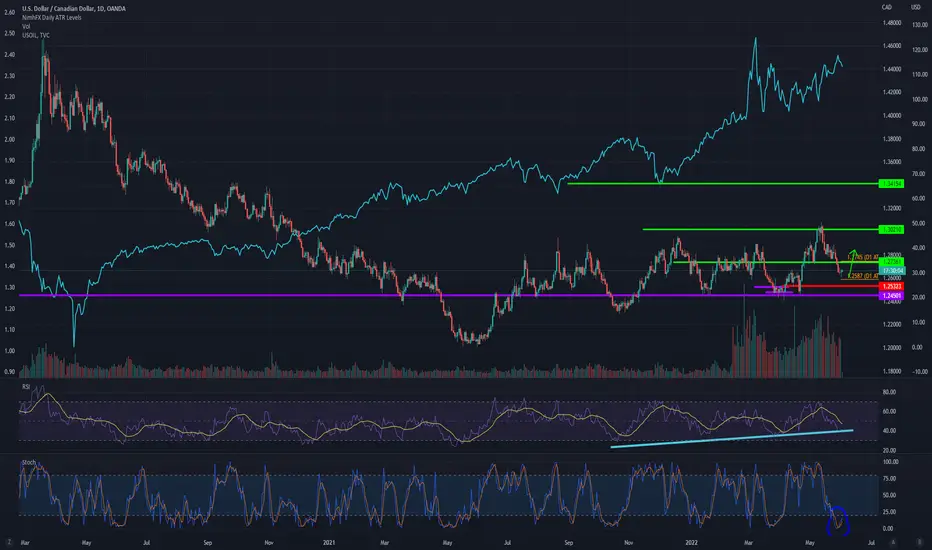932x550 pixels.
Task: Click the 80.00 level on RSI scale
Action: pyautogui.click(x=889, y=392)
